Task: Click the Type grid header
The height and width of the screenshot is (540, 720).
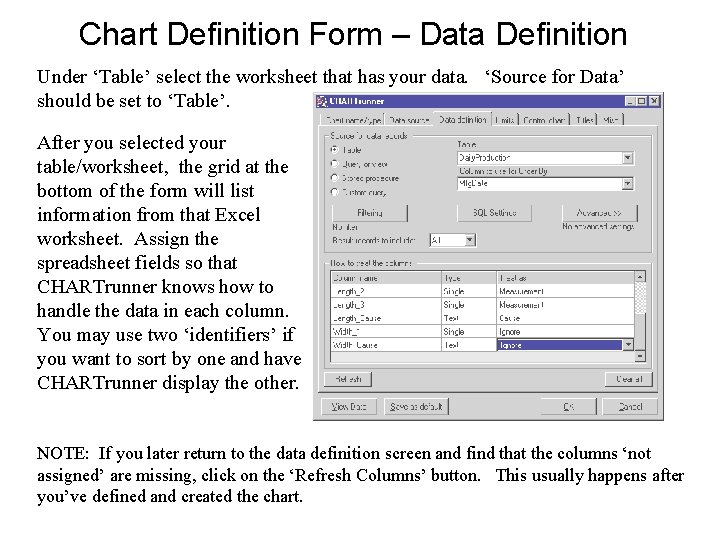Action: tap(469, 278)
